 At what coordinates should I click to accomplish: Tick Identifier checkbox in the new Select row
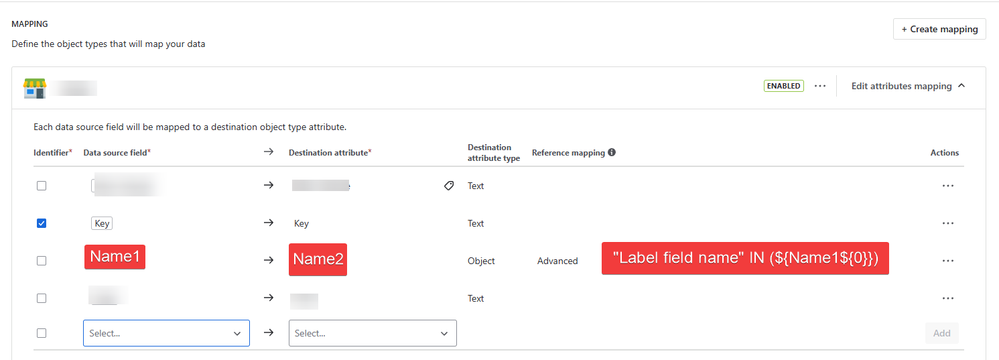[x=41, y=333]
